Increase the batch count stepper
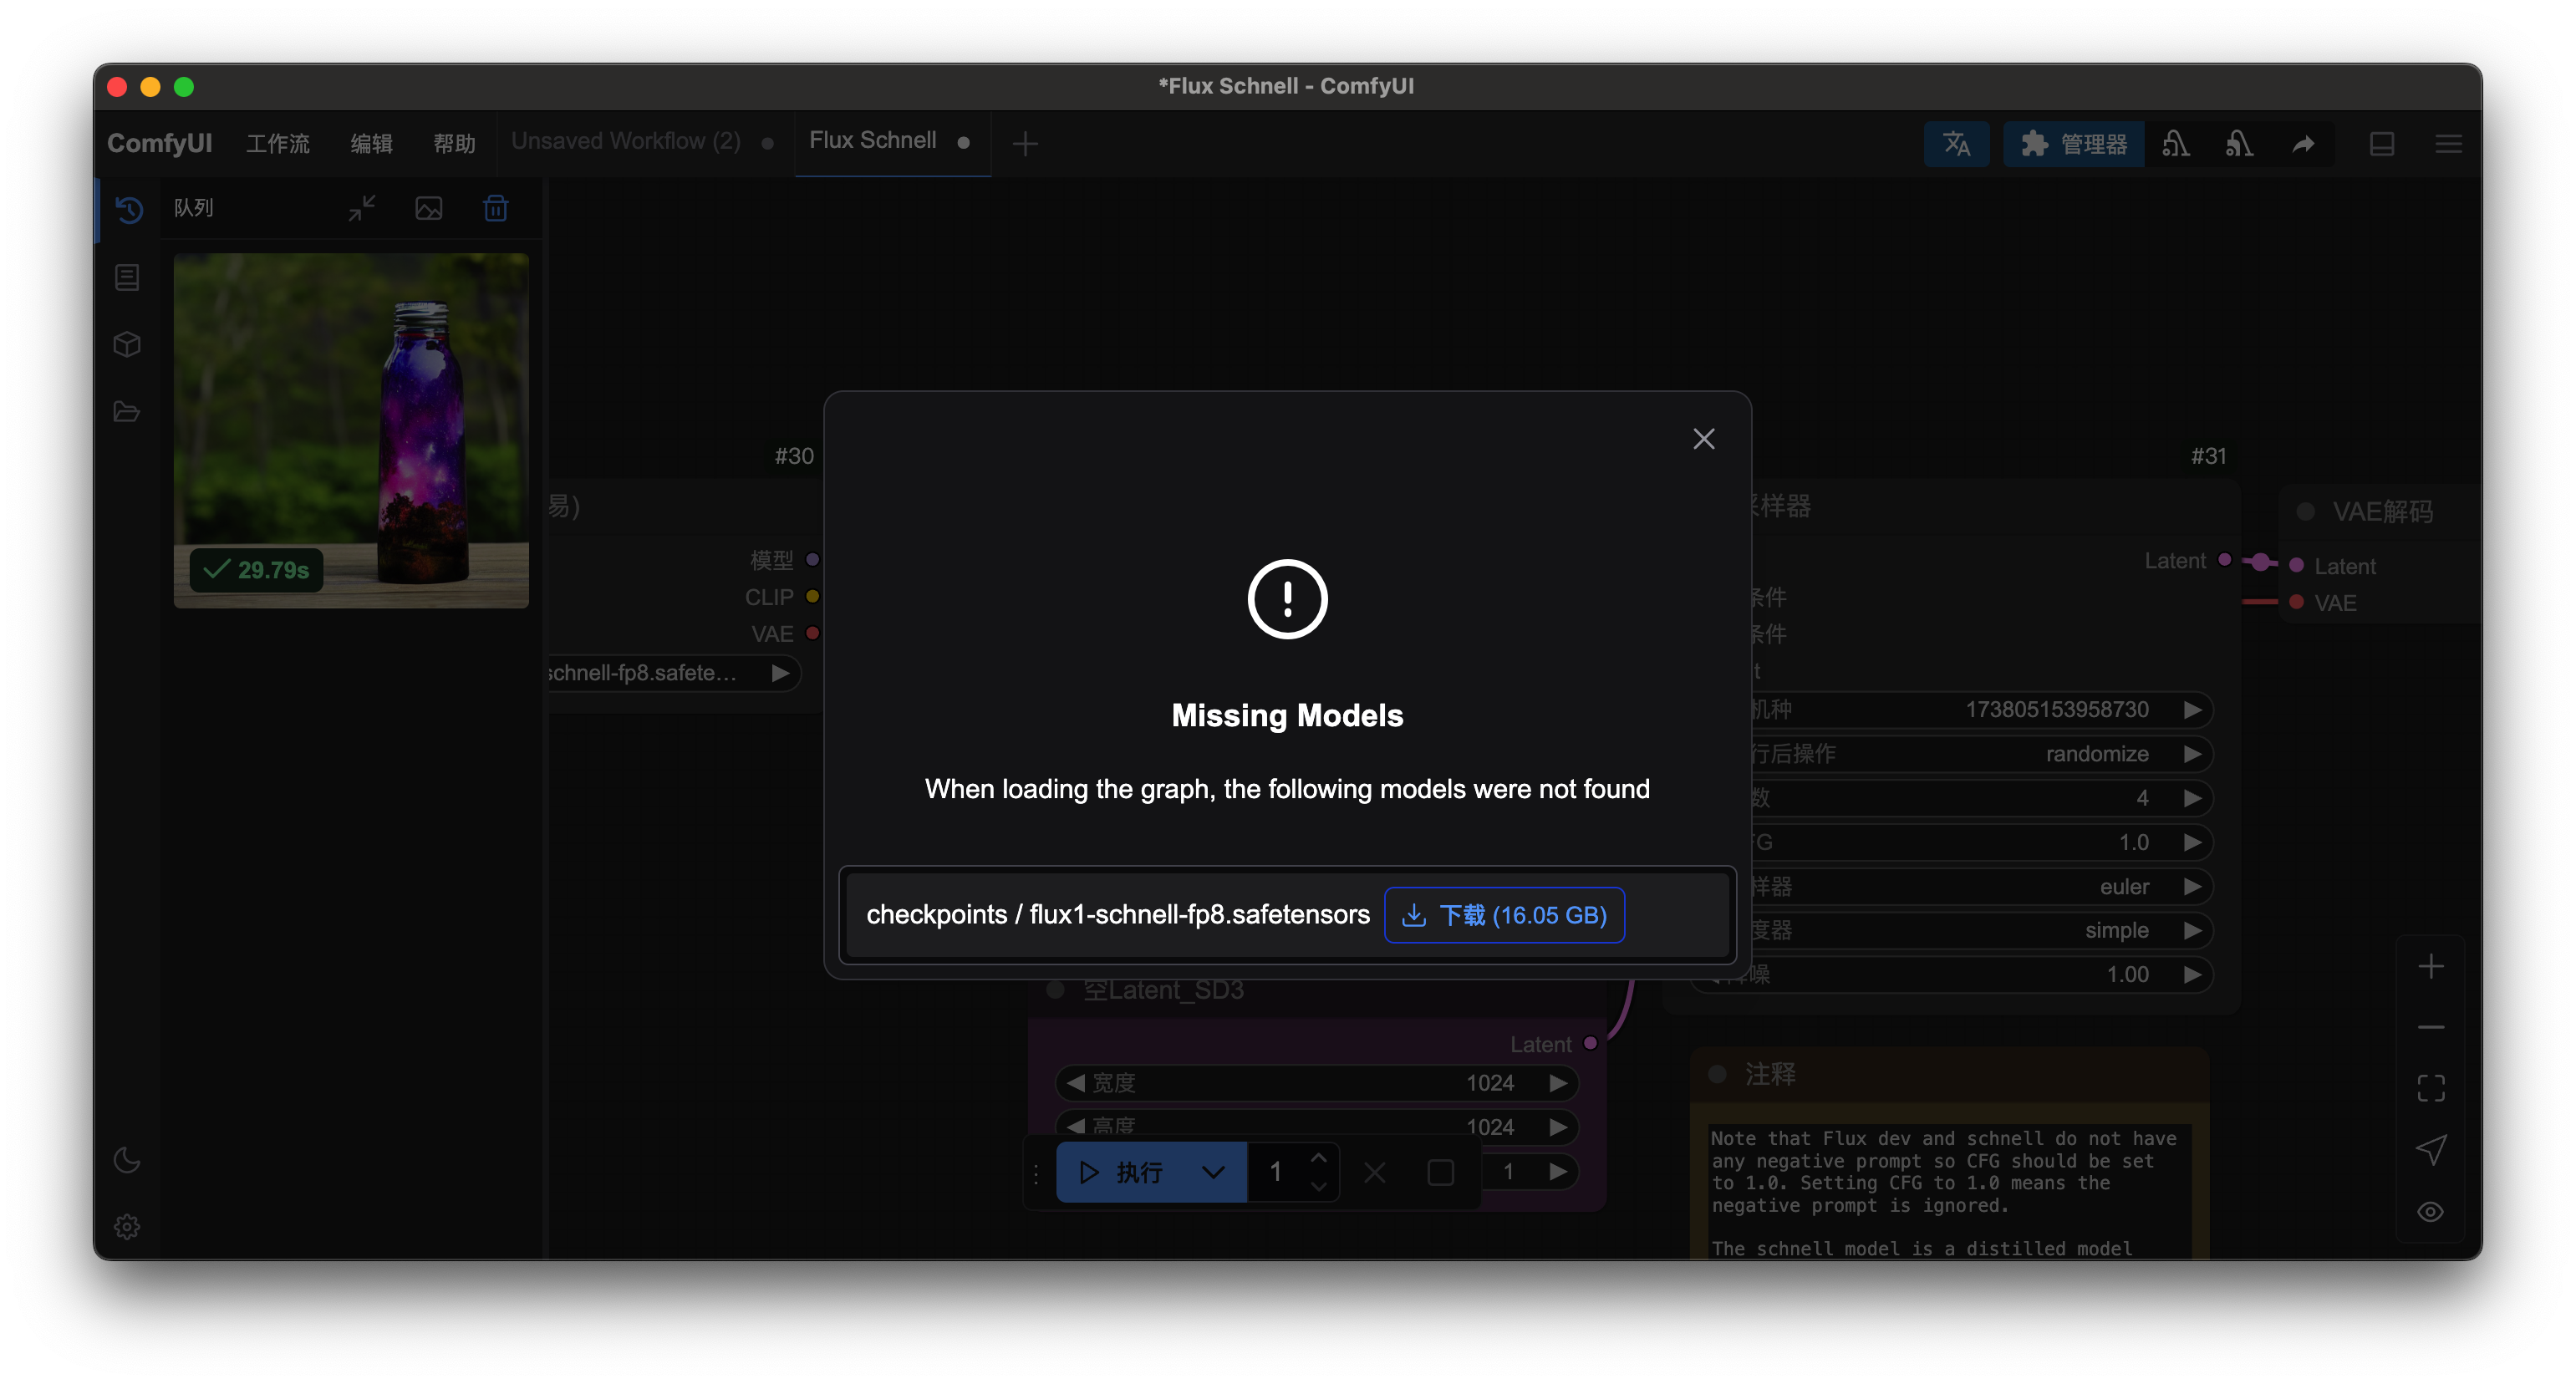Viewport: 2576px width, 1384px height. (1319, 1158)
